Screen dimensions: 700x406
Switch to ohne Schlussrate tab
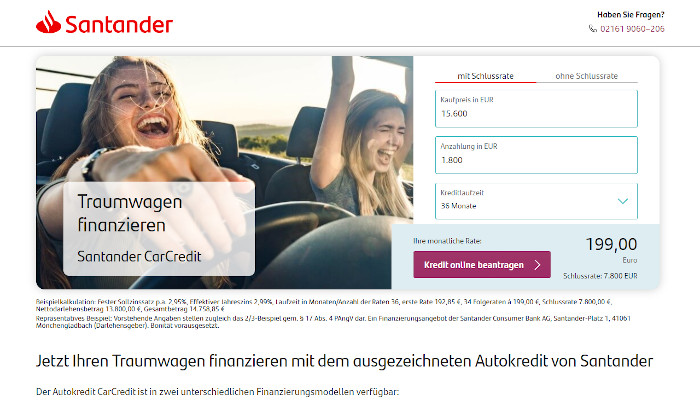[587, 76]
